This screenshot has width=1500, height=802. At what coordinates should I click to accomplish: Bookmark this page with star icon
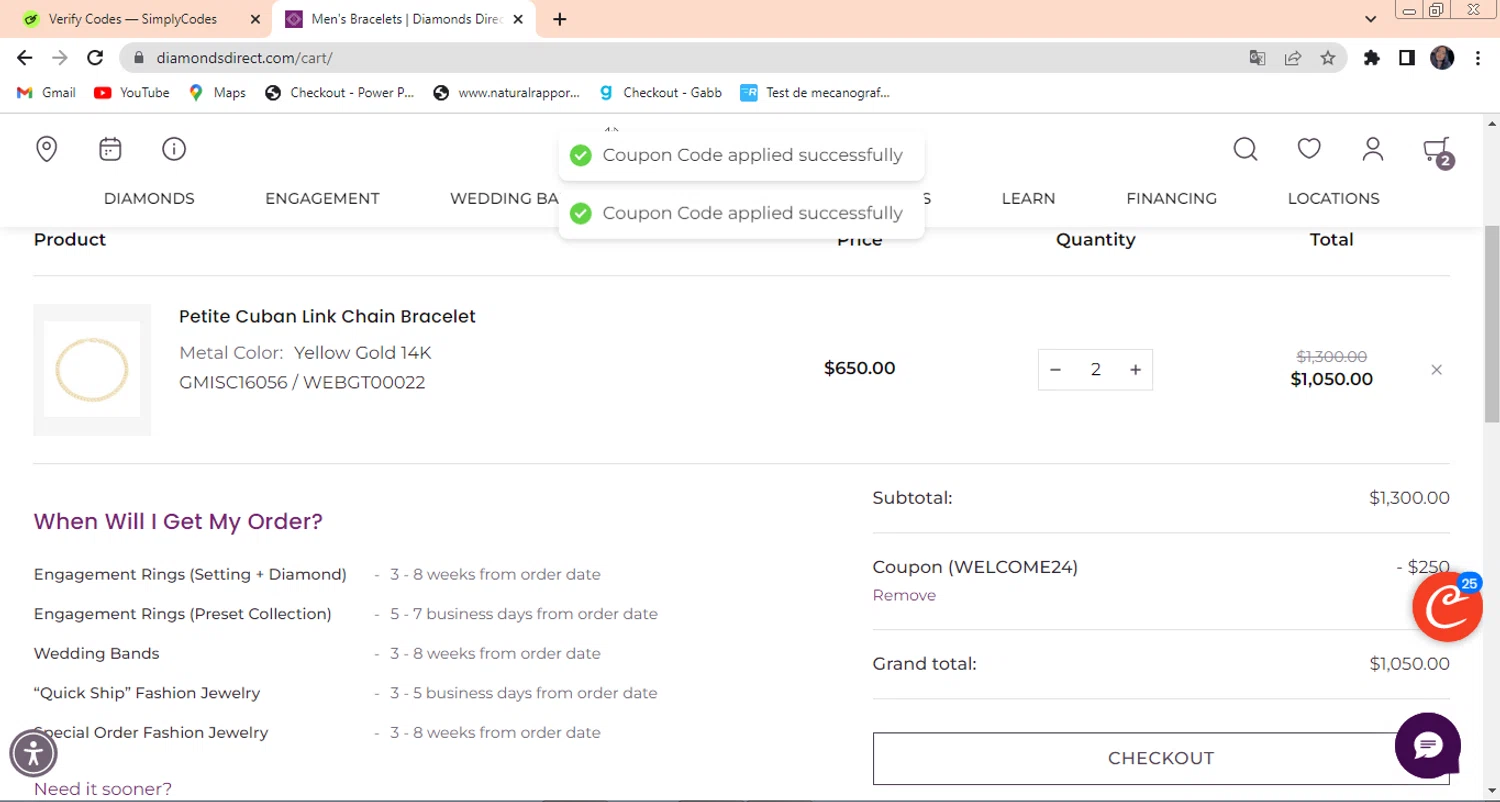click(x=1328, y=58)
